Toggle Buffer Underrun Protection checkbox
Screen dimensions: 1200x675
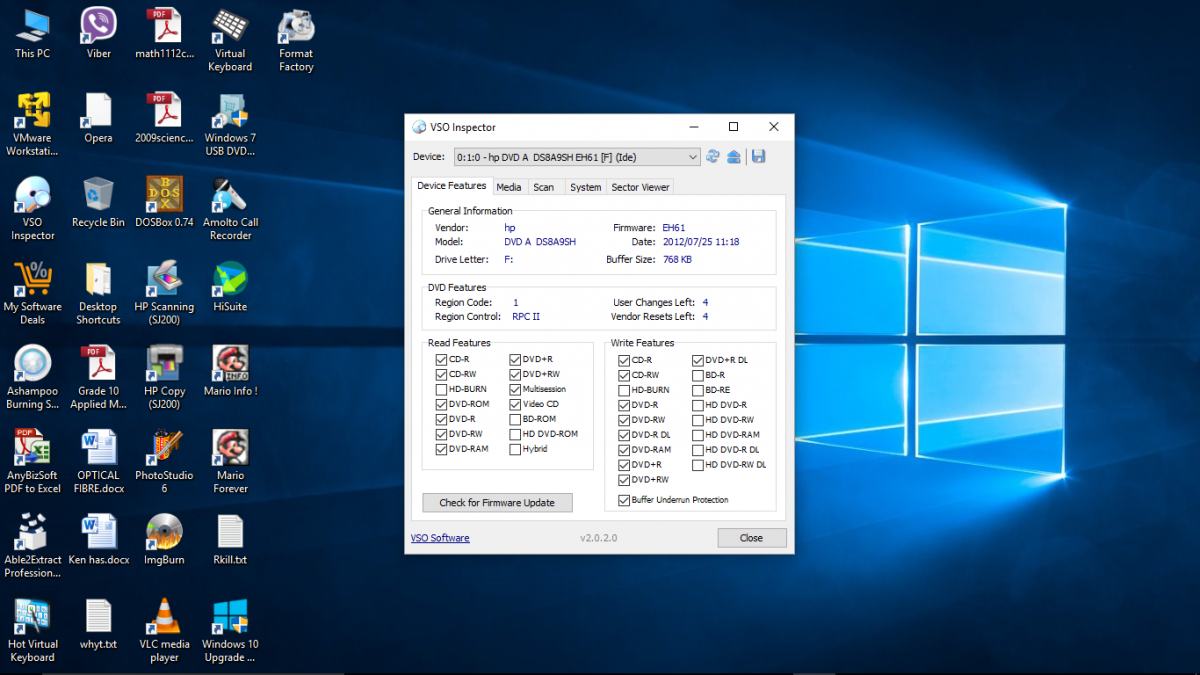point(624,499)
